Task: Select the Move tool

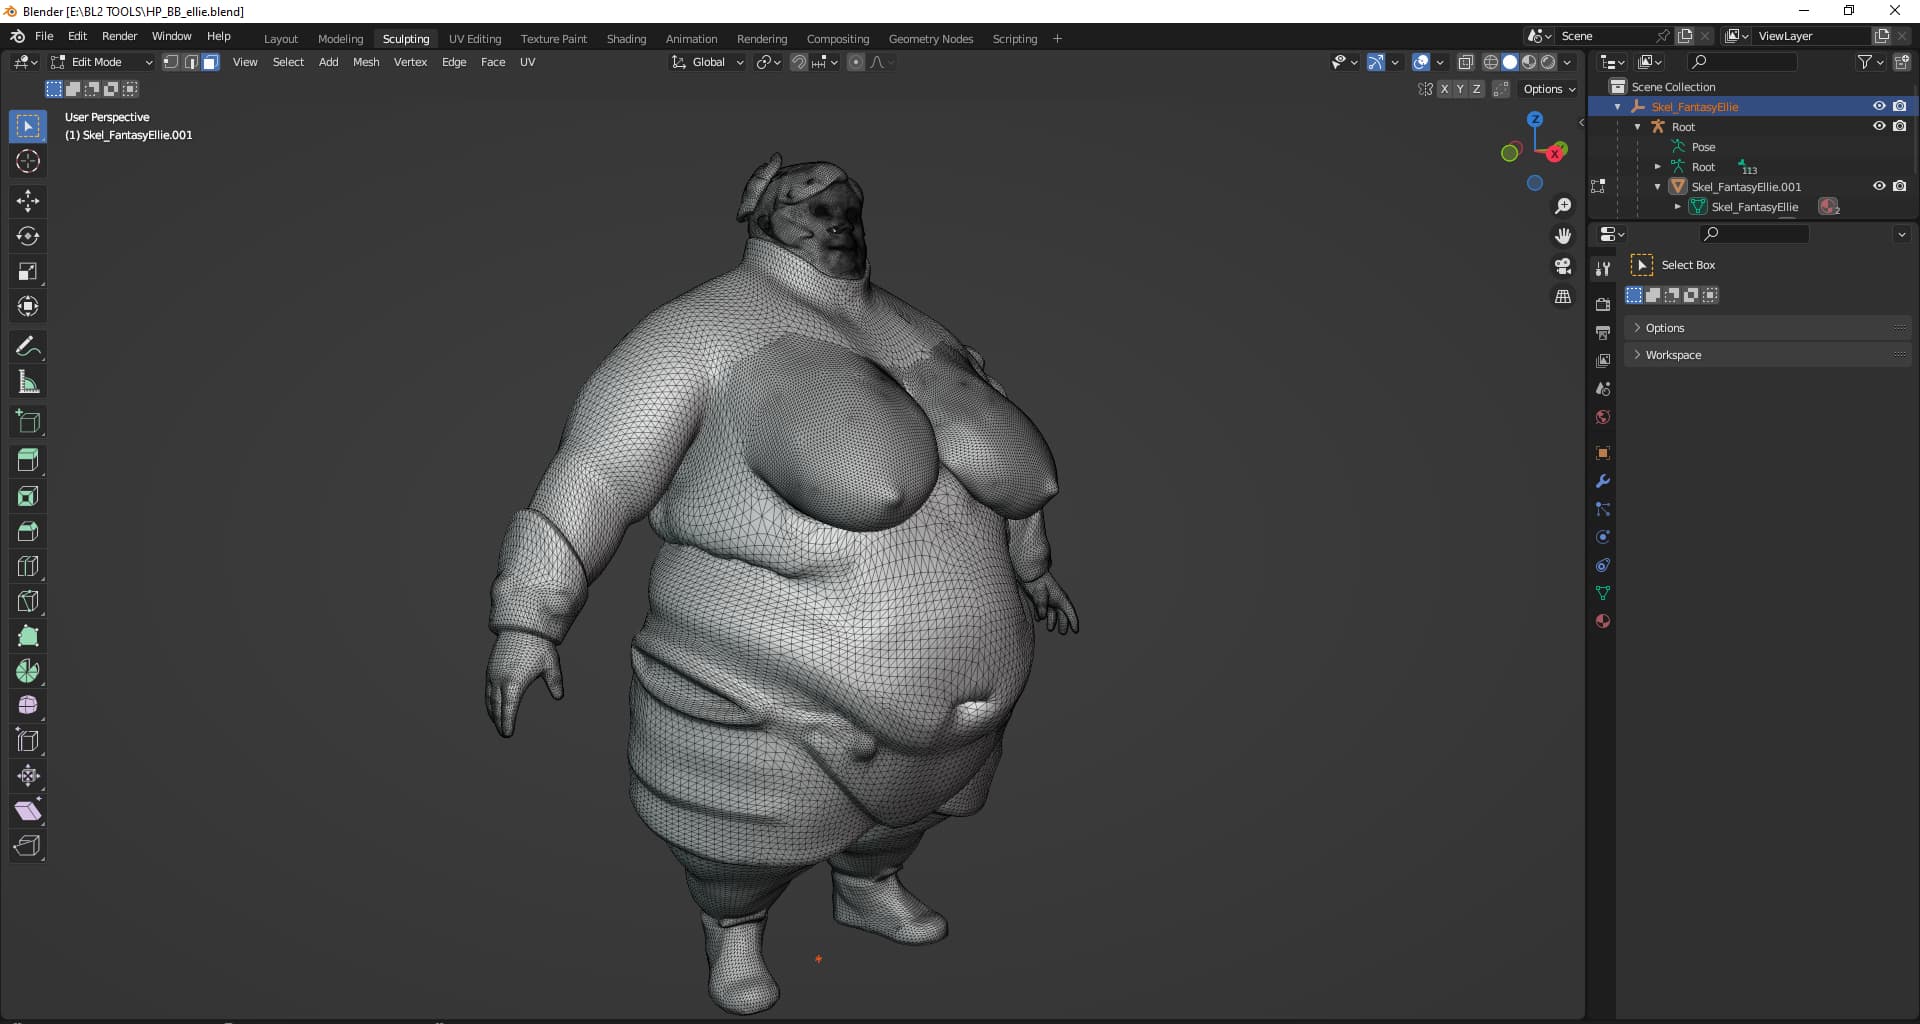Action: coord(28,201)
